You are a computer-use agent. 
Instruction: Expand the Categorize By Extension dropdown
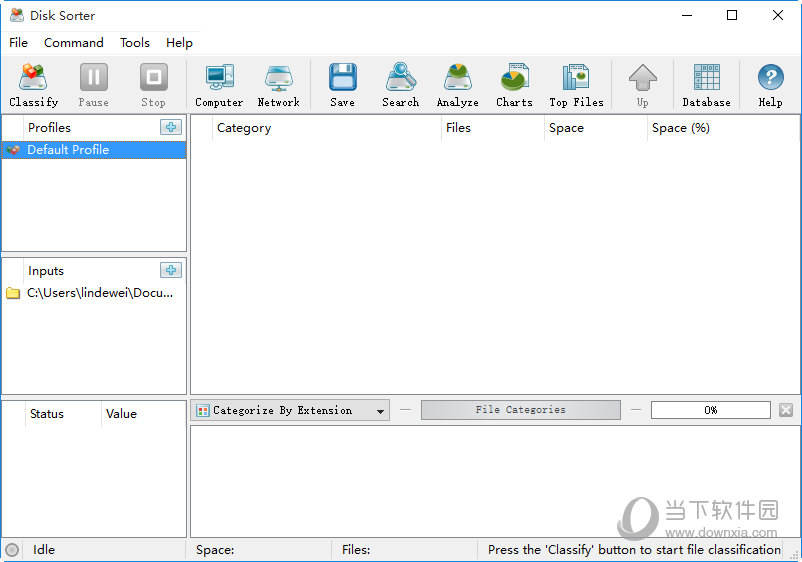[380, 411]
